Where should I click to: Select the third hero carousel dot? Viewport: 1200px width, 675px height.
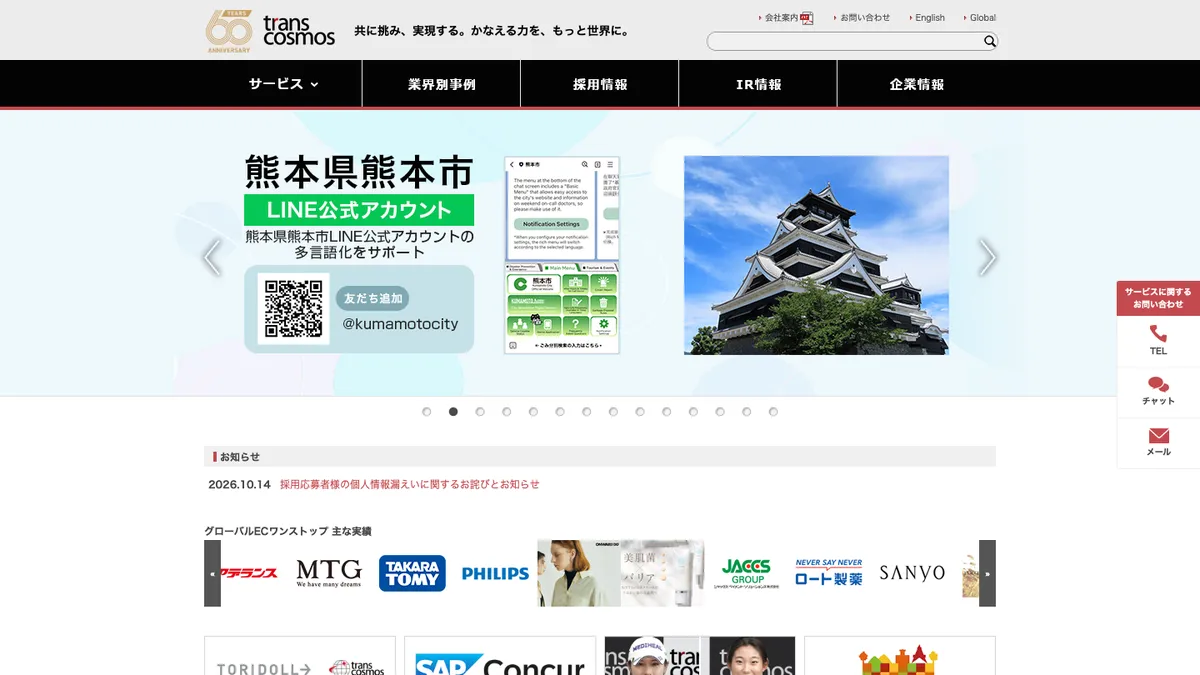(x=480, y=411)
